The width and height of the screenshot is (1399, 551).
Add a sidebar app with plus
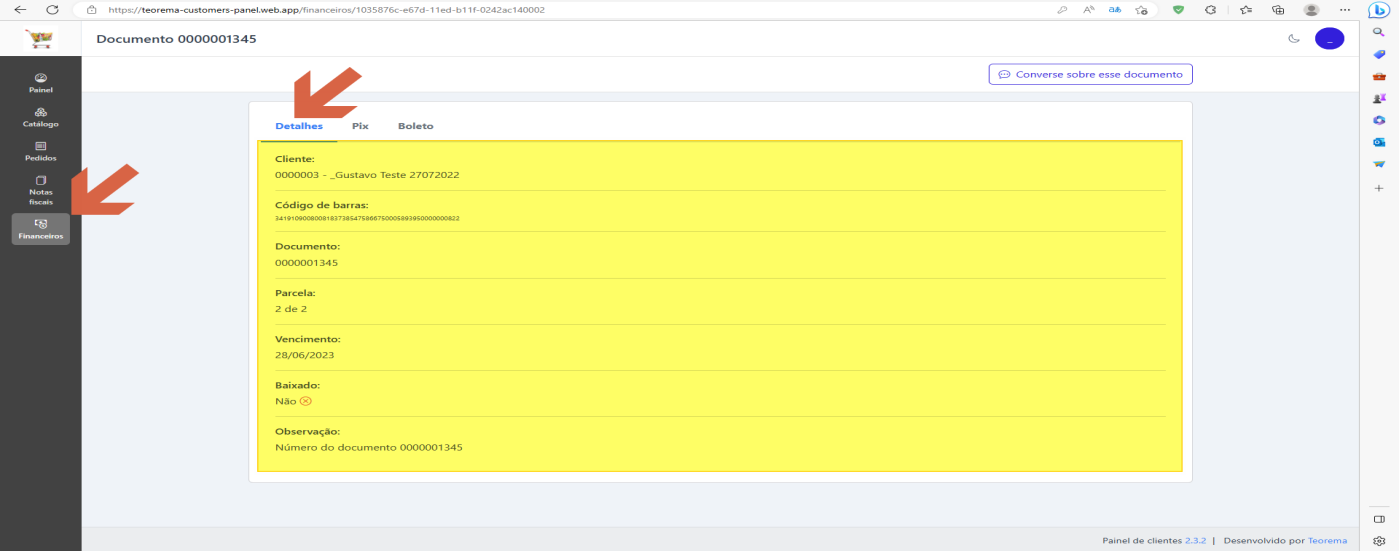[x=1379, y=188]
